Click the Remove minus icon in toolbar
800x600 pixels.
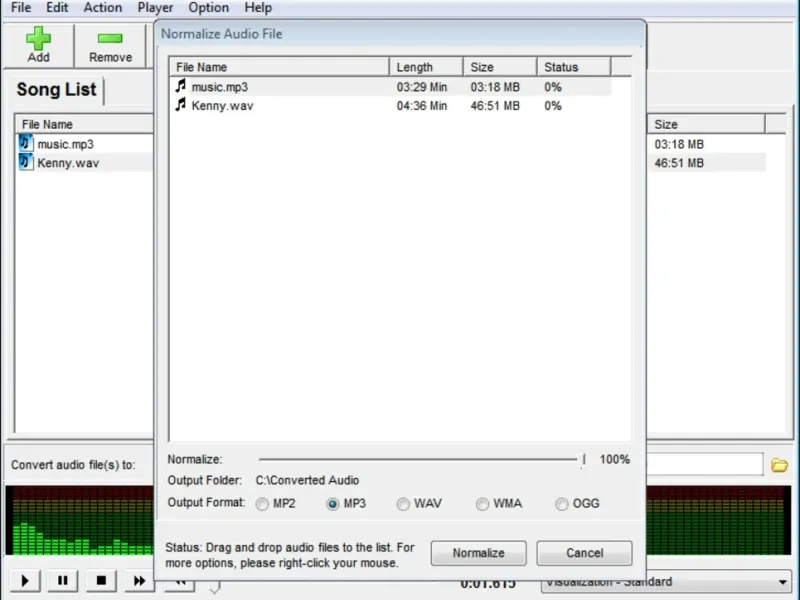point(110,38)
